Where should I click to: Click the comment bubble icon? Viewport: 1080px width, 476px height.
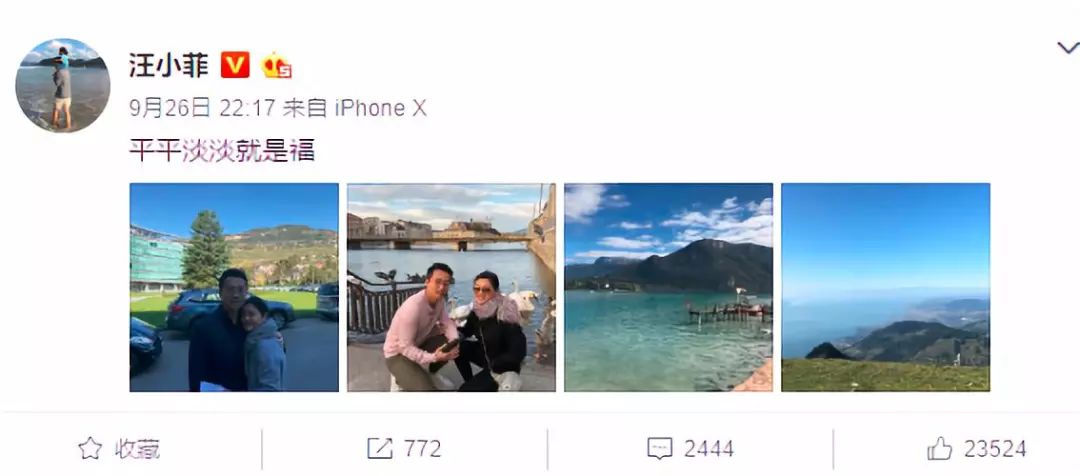tap(660, 449)
